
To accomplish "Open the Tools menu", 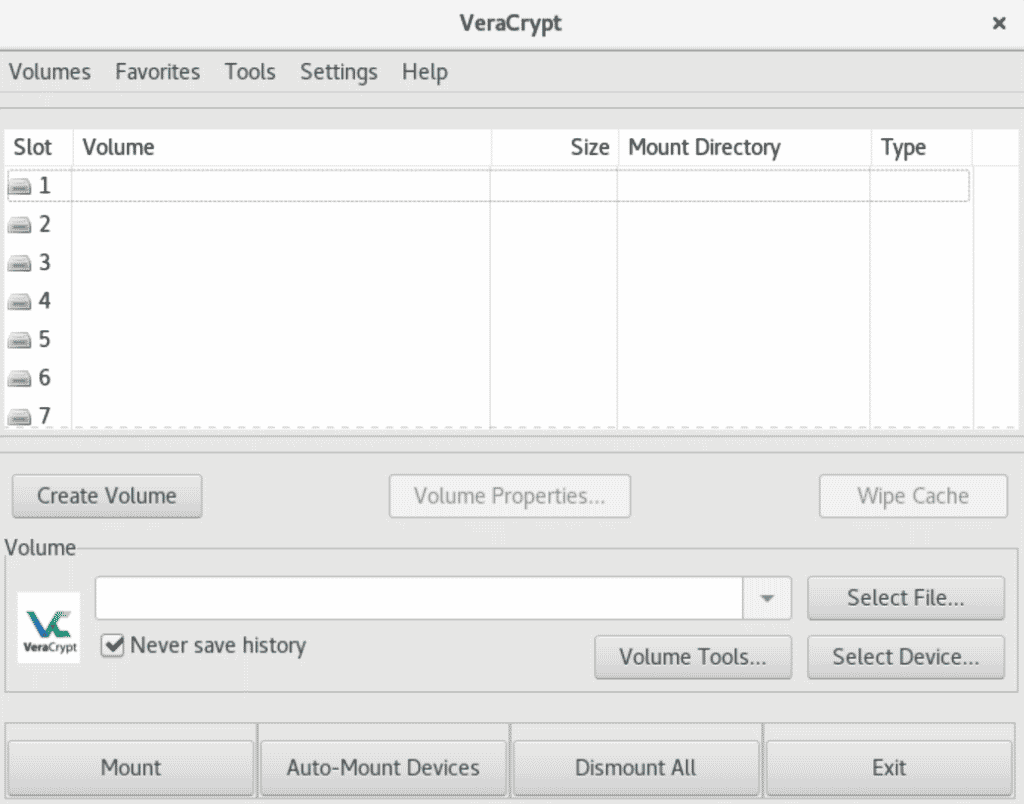I will click(x=249, y=71).
